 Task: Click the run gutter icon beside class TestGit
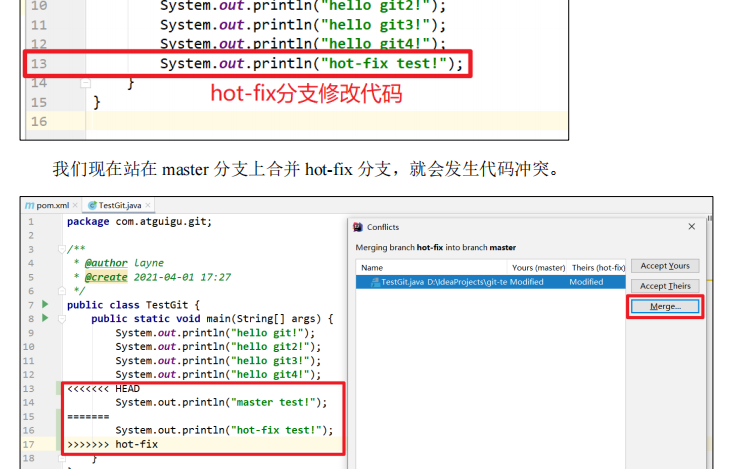pyautogui.click(x=45, y=304)
